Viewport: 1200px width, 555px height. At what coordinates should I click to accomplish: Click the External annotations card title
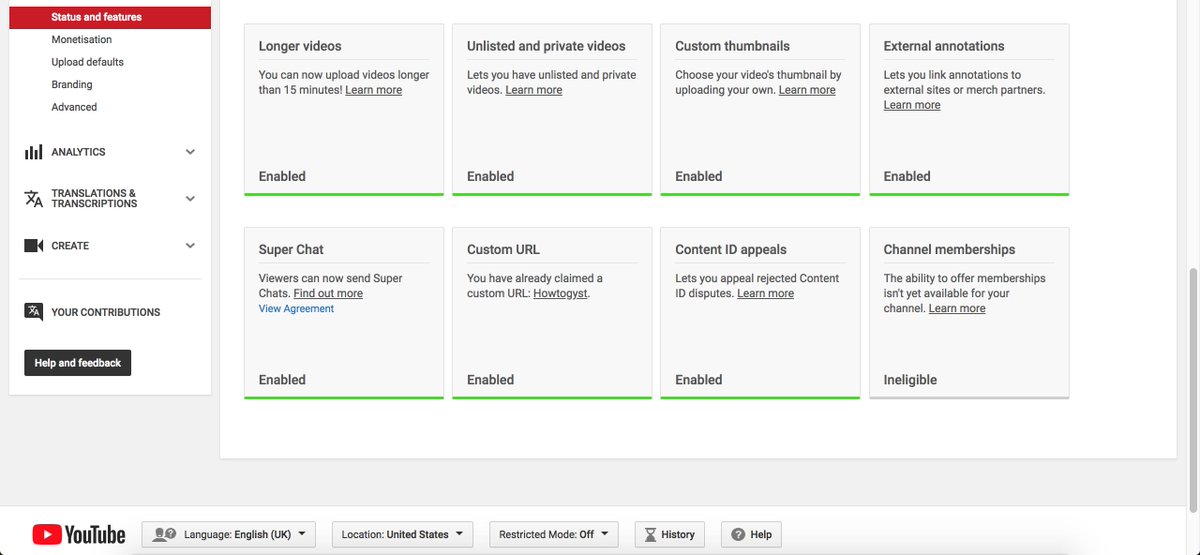(944, 46)
